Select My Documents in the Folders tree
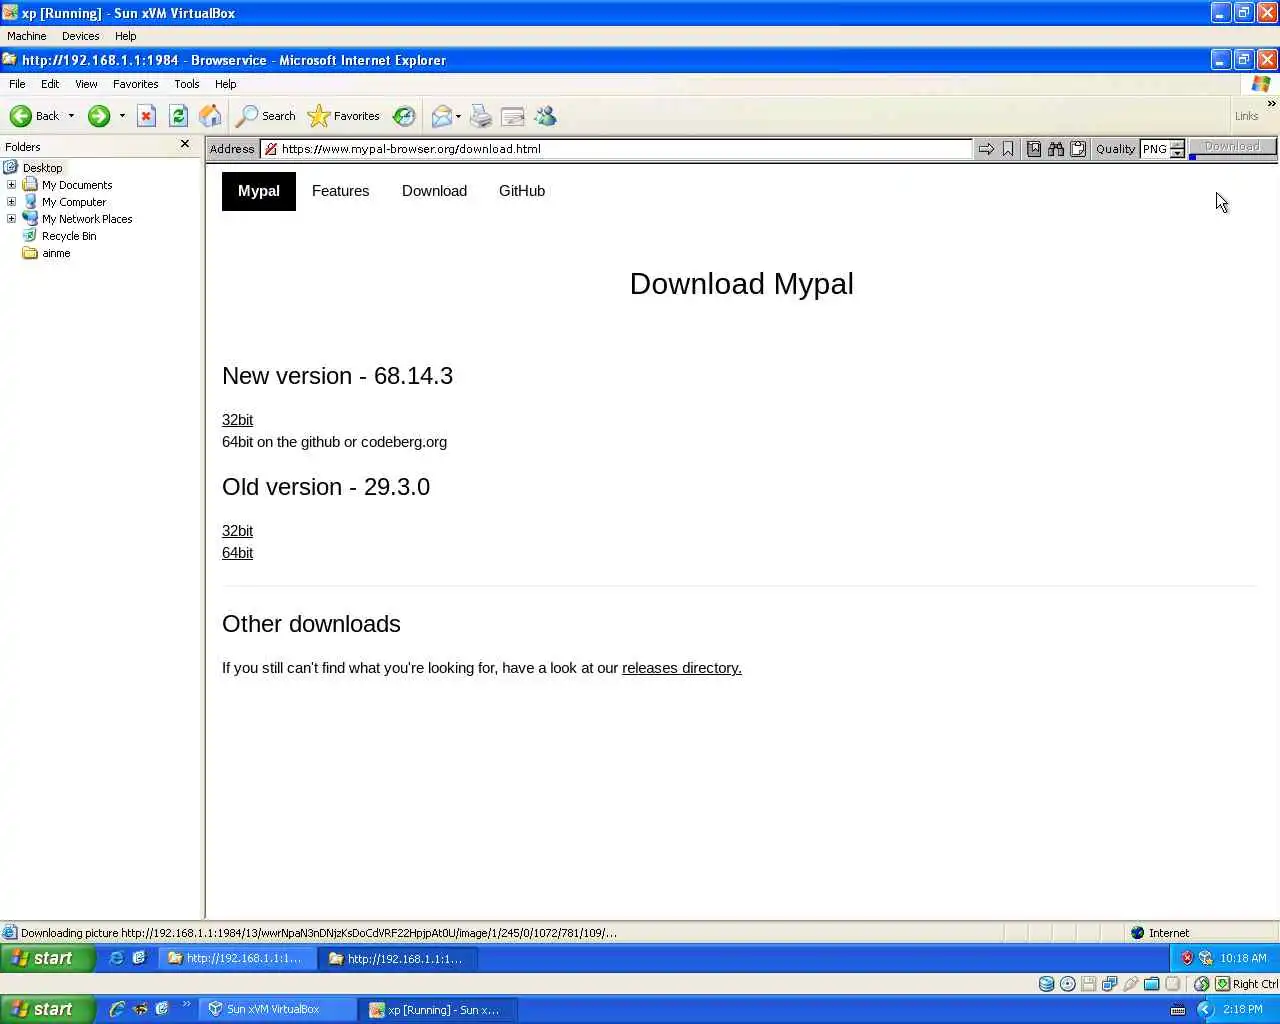Screen dimensions: 1280x1024 (77, 185)
